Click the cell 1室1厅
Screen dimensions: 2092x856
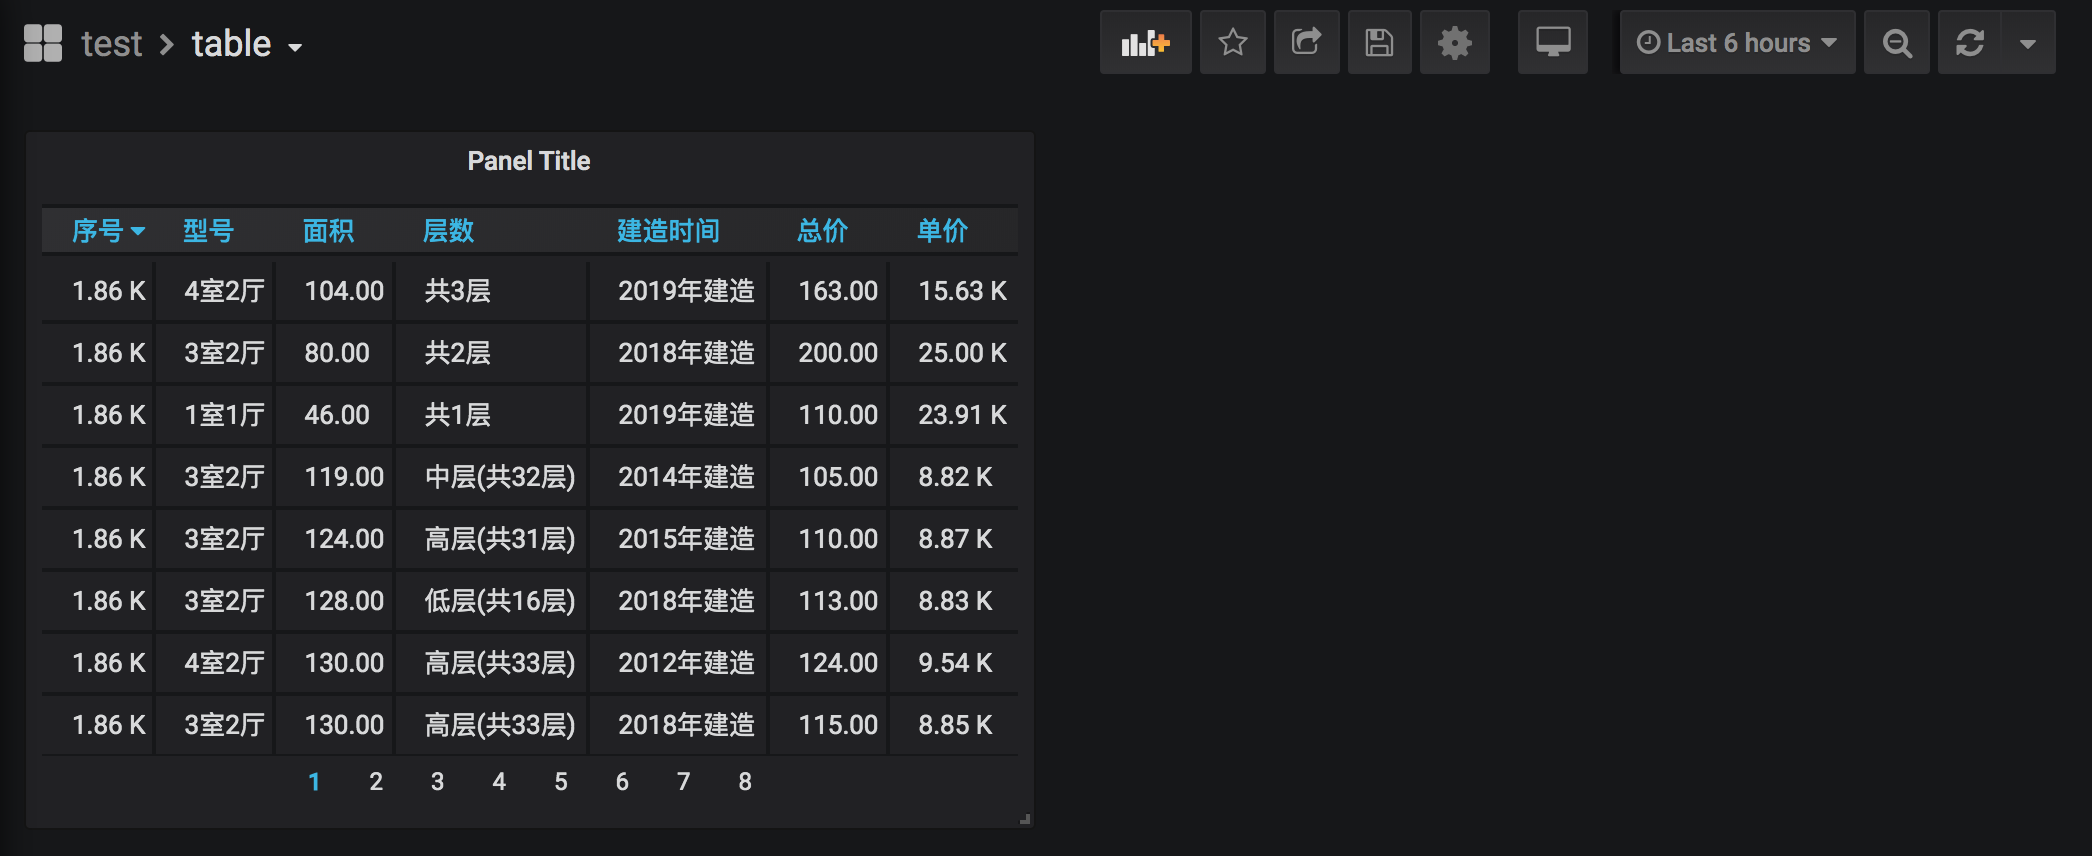tap(215, 415)
